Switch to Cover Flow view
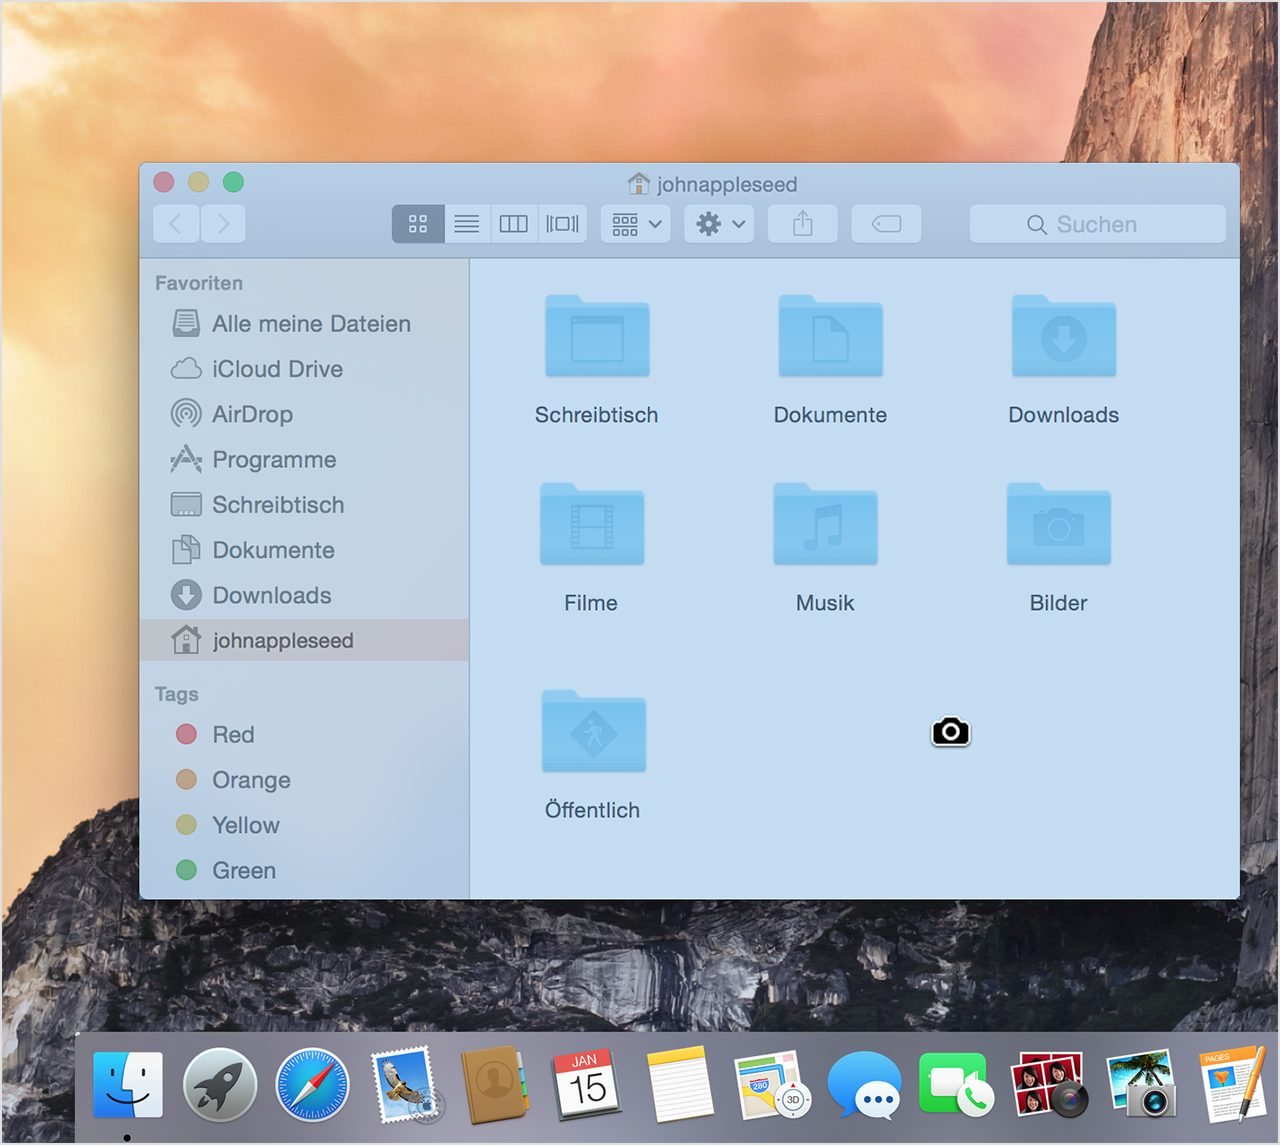Screen dimensions: 1280x1146 point(562,223)
